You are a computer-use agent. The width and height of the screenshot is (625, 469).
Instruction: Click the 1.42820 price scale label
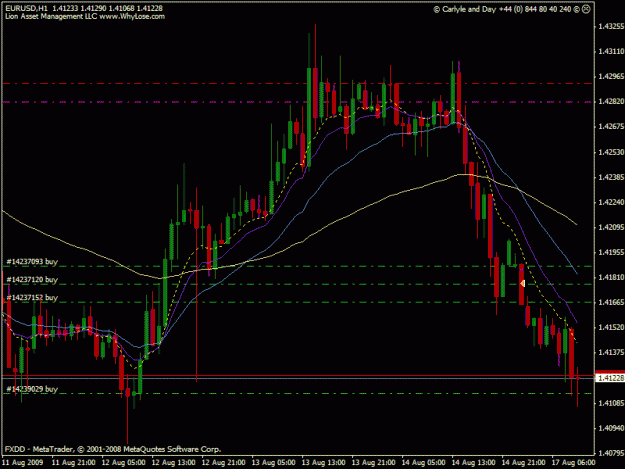coord(611,102)
